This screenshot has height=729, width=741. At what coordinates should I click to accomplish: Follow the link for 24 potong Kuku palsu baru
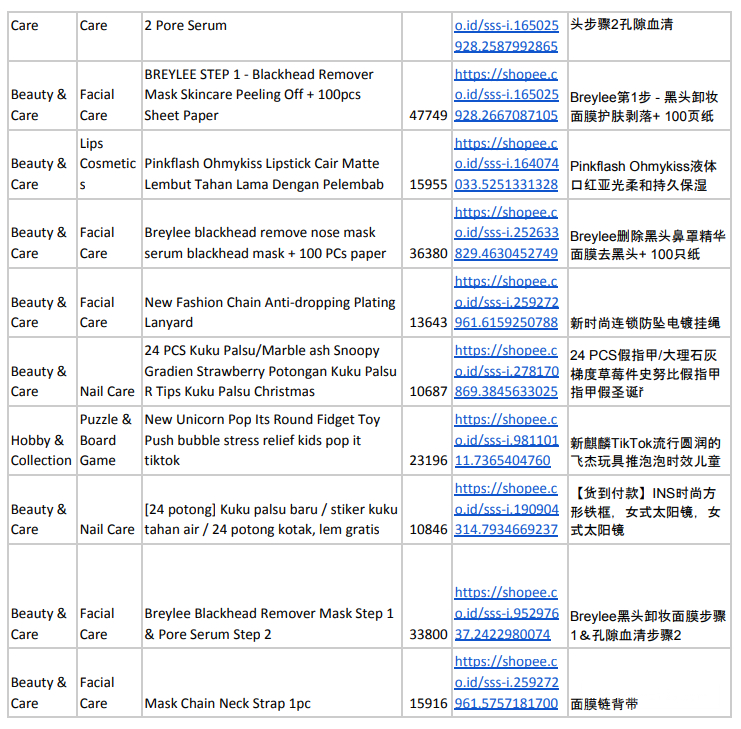(x=506, y=509)
